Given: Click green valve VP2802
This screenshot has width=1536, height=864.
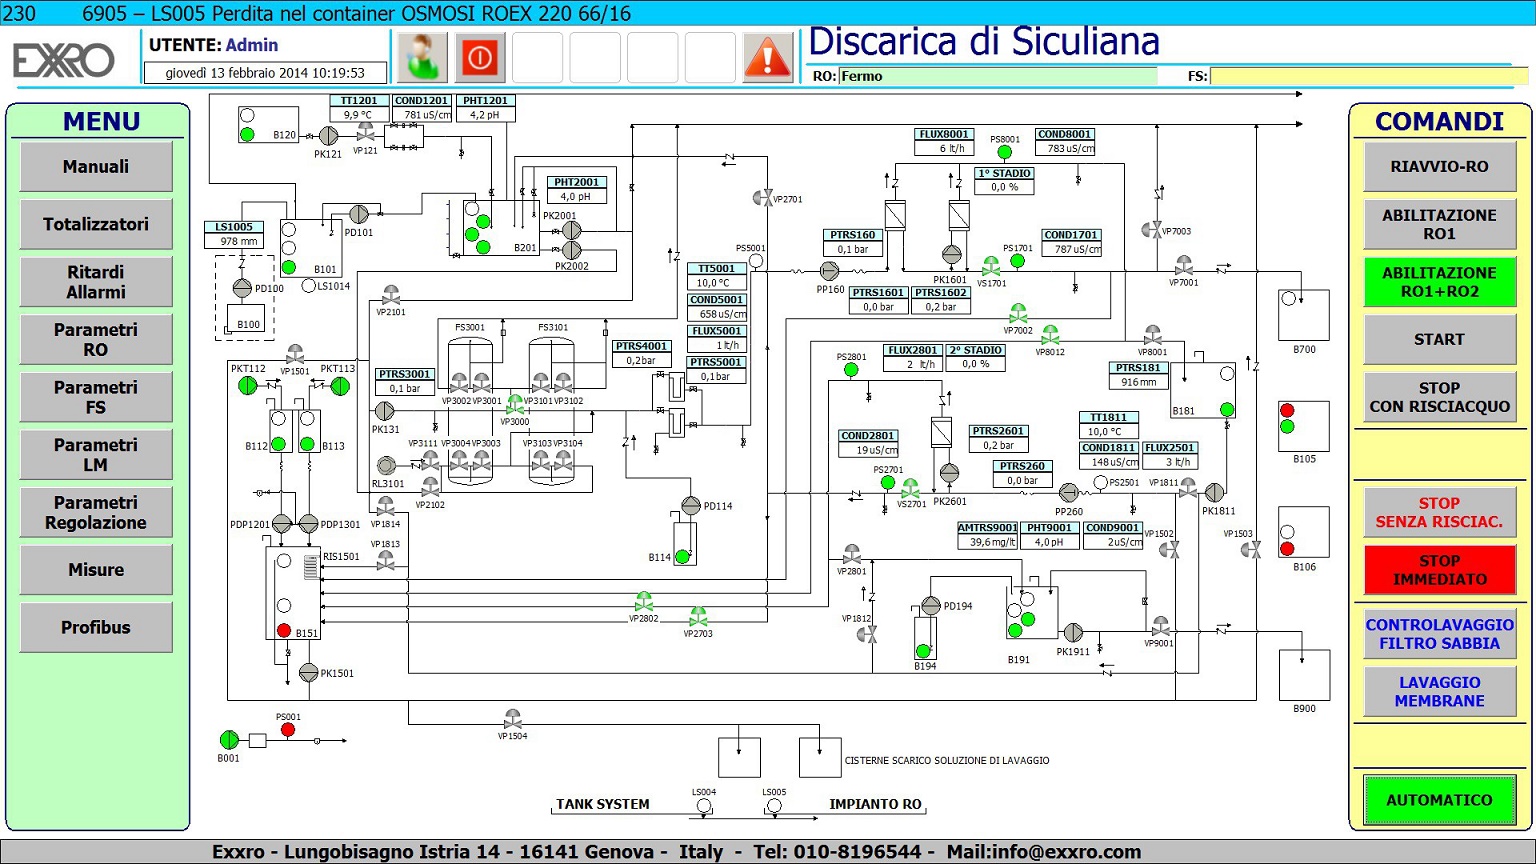Looking at the screenshot, I should tap(644, 602).
